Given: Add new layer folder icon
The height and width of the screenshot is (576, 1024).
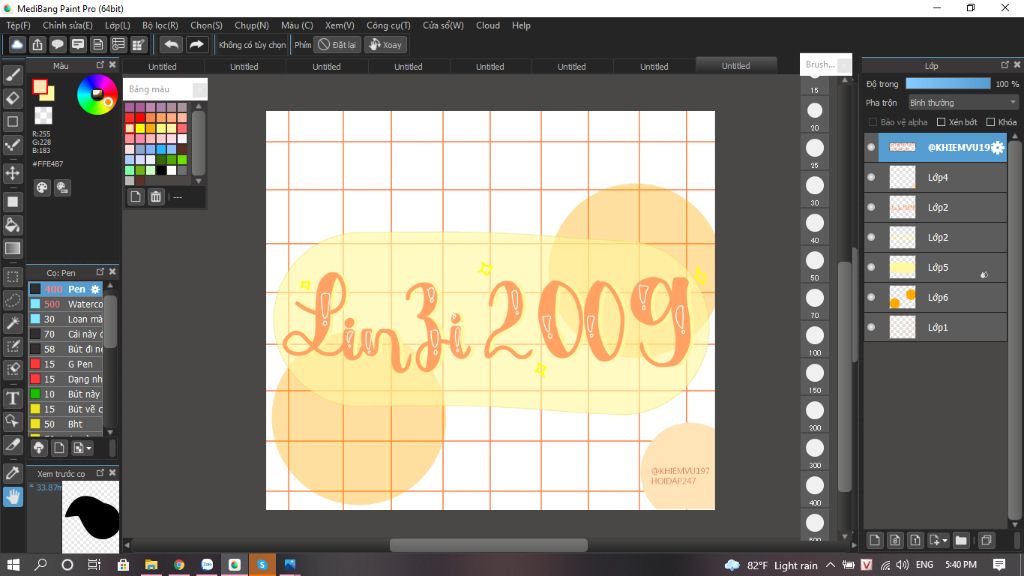Looking at the screenshot, I should tap(961, 540).
